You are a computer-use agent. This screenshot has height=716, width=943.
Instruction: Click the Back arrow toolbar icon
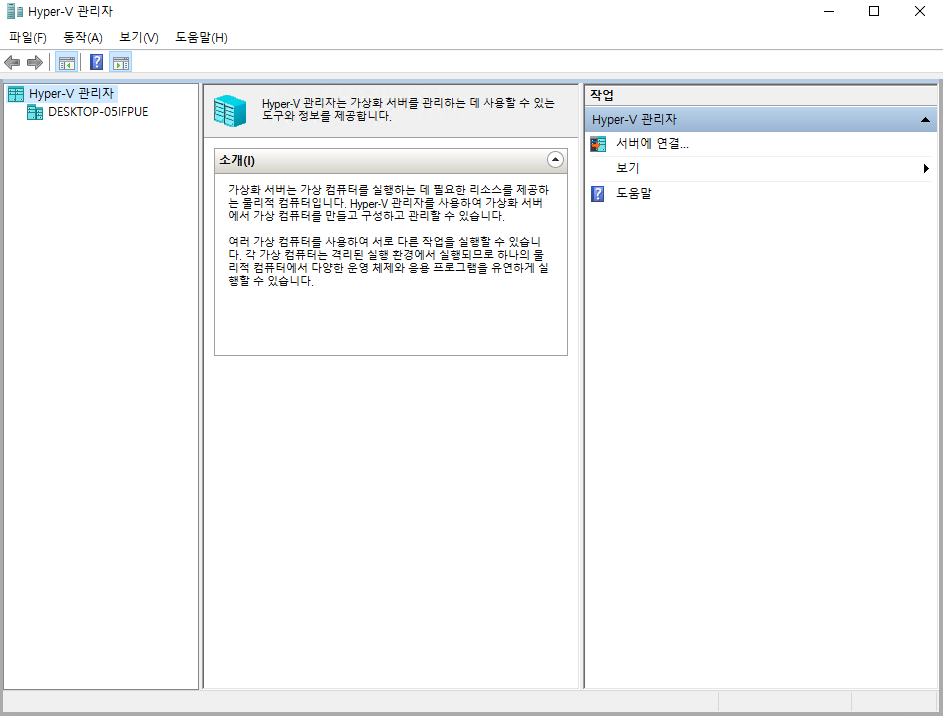click(12, 62)
